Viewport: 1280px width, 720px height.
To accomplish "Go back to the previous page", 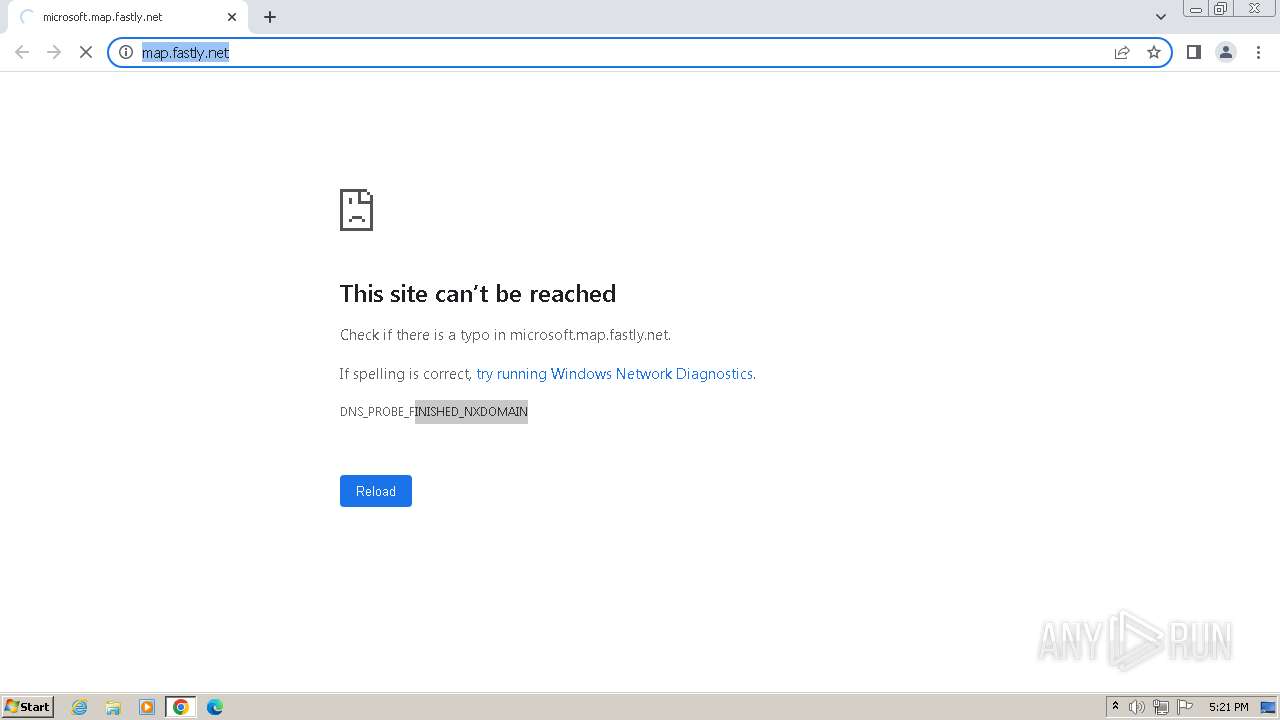I will [x=22, y=52].
